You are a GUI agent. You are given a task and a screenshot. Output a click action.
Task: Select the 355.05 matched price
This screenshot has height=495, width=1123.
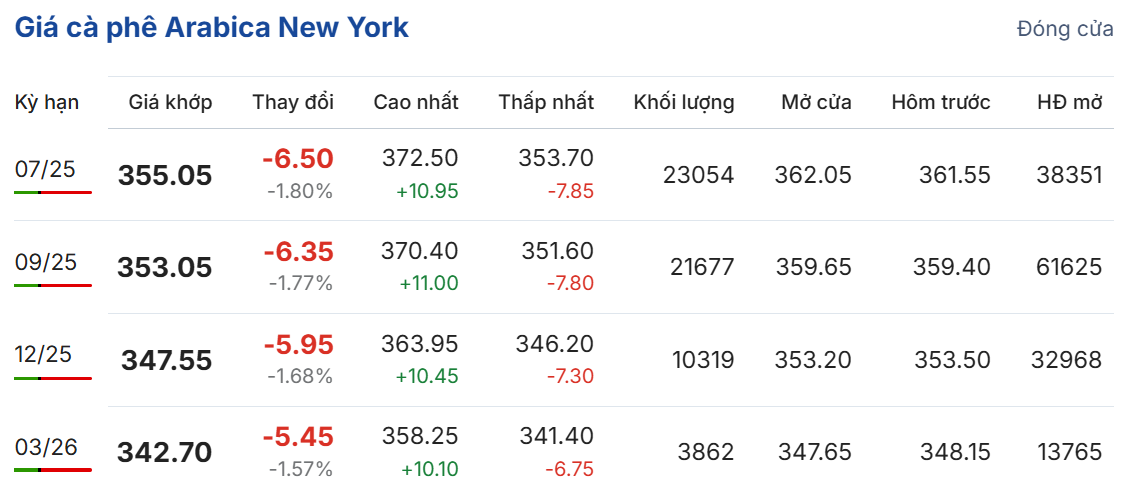coord(165,176)
